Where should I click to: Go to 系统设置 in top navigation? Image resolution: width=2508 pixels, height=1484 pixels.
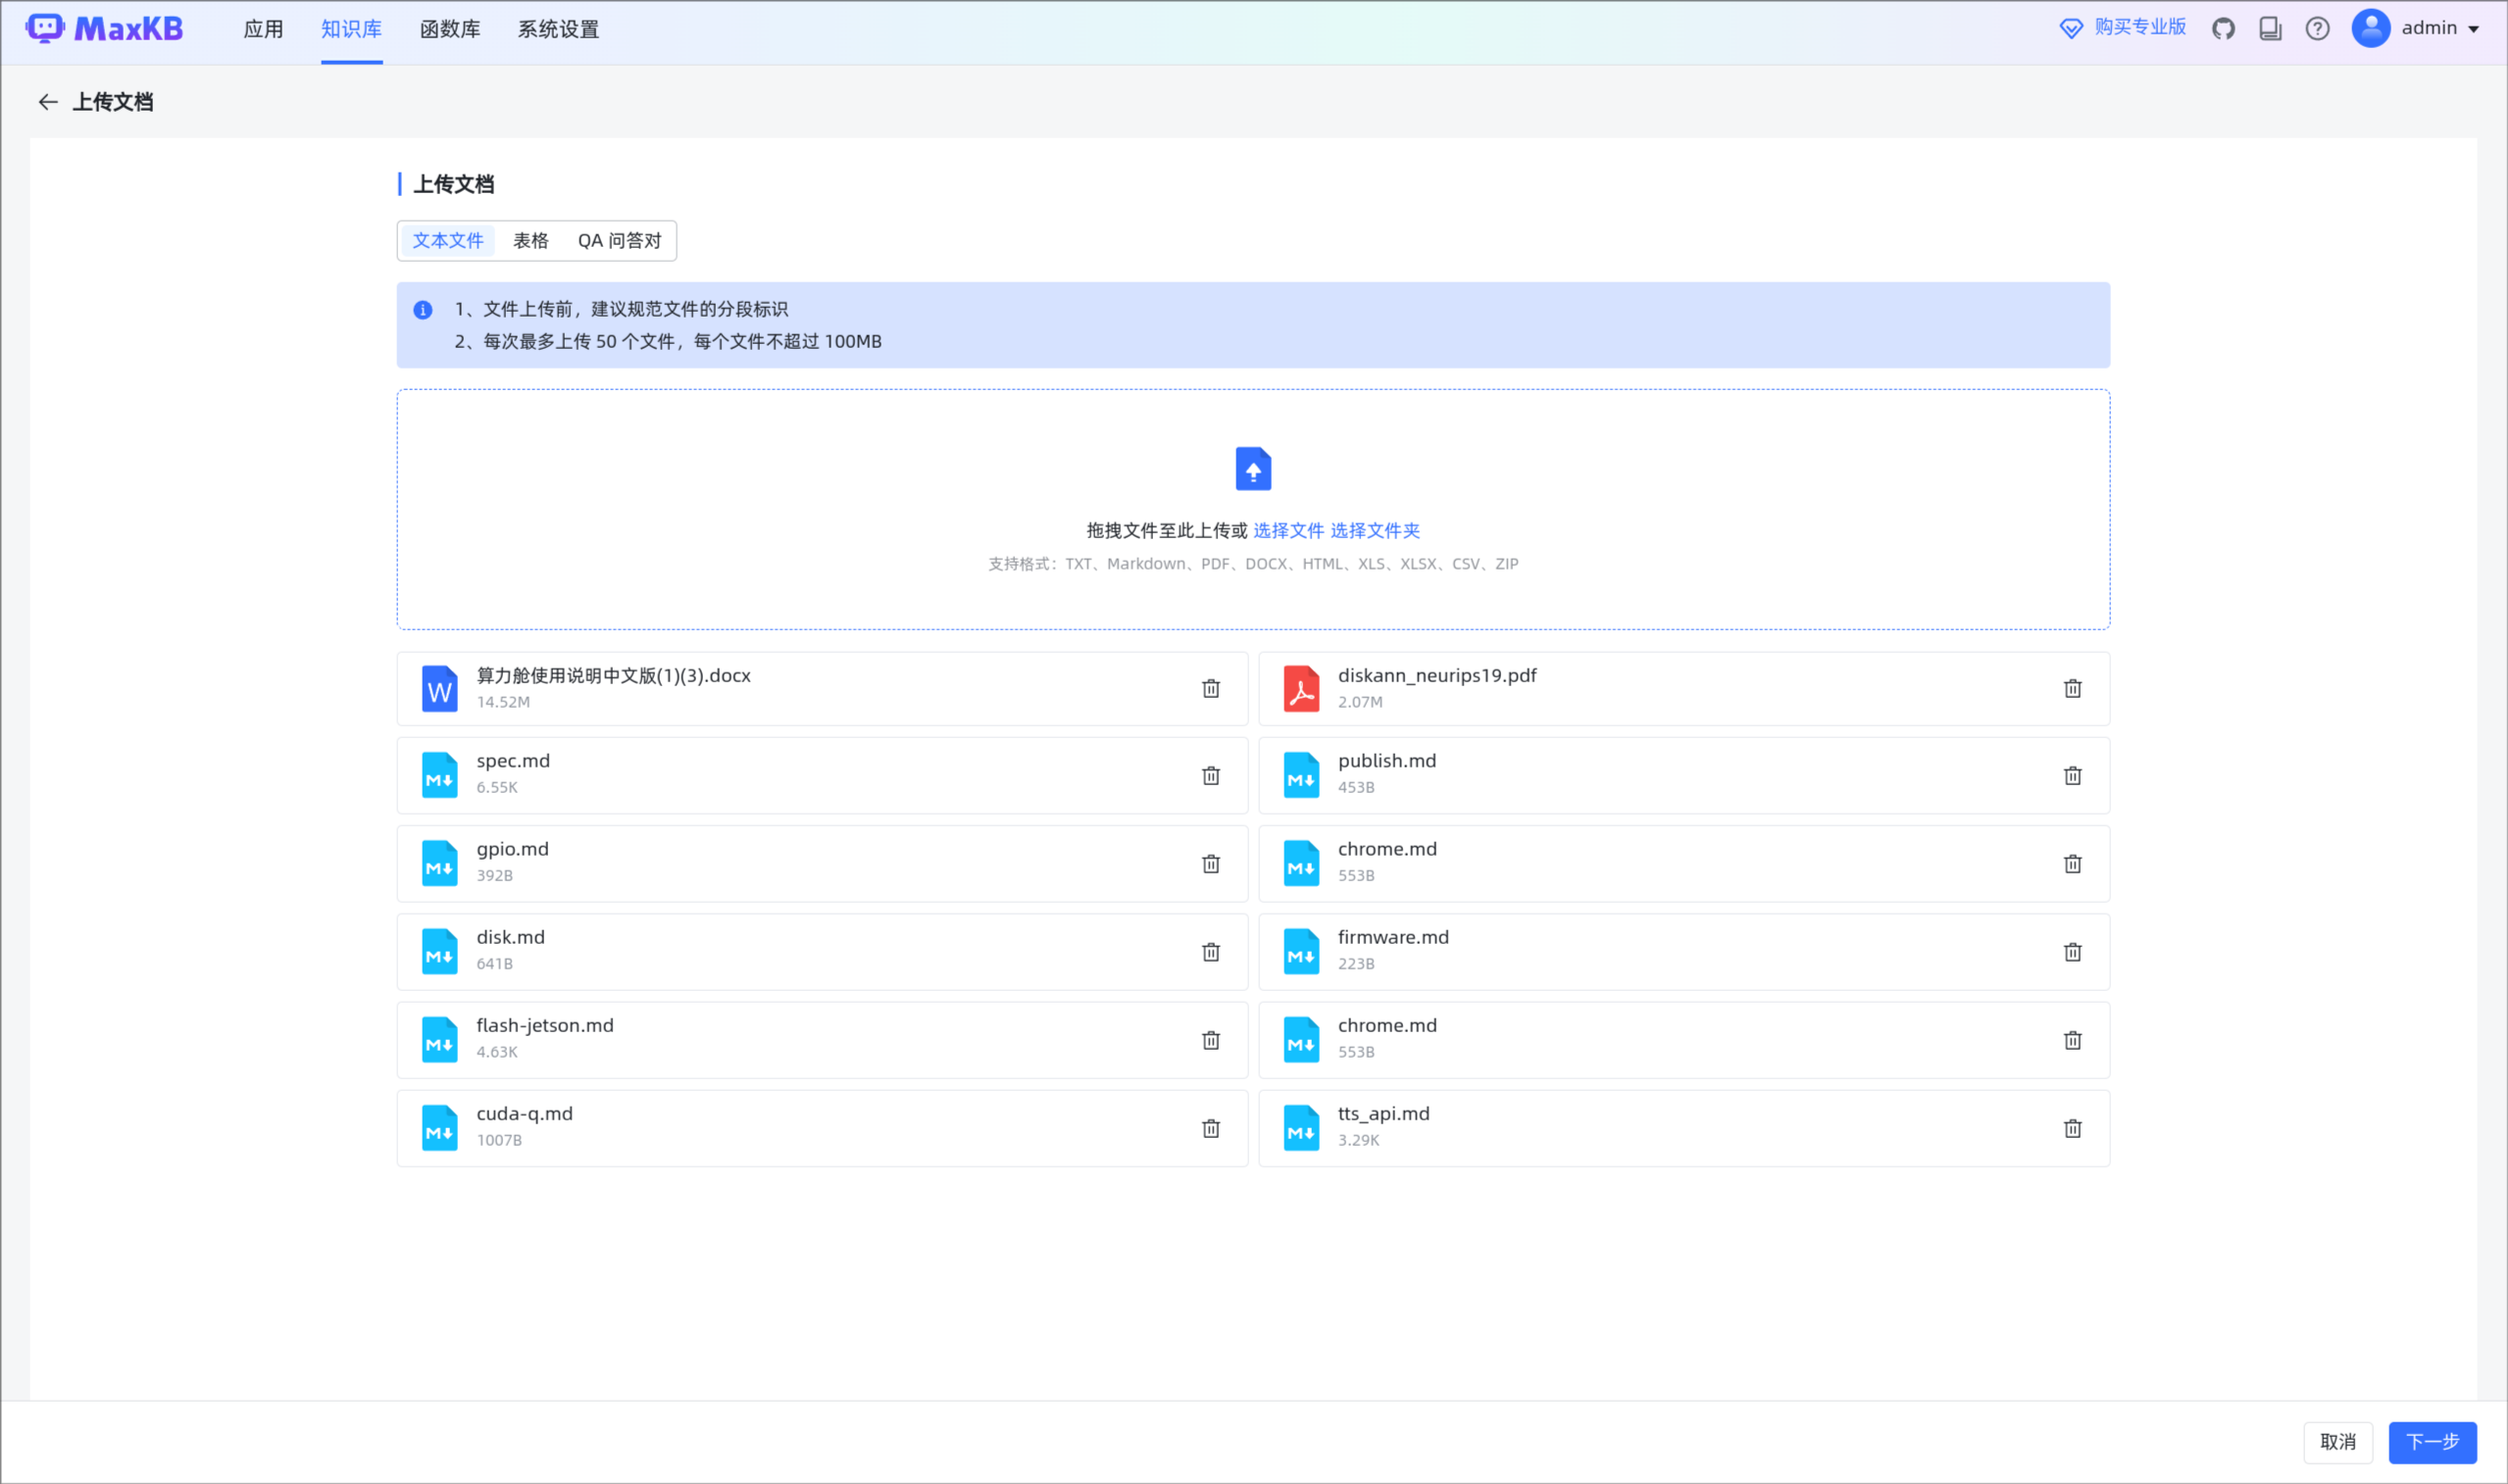[558, 29]
